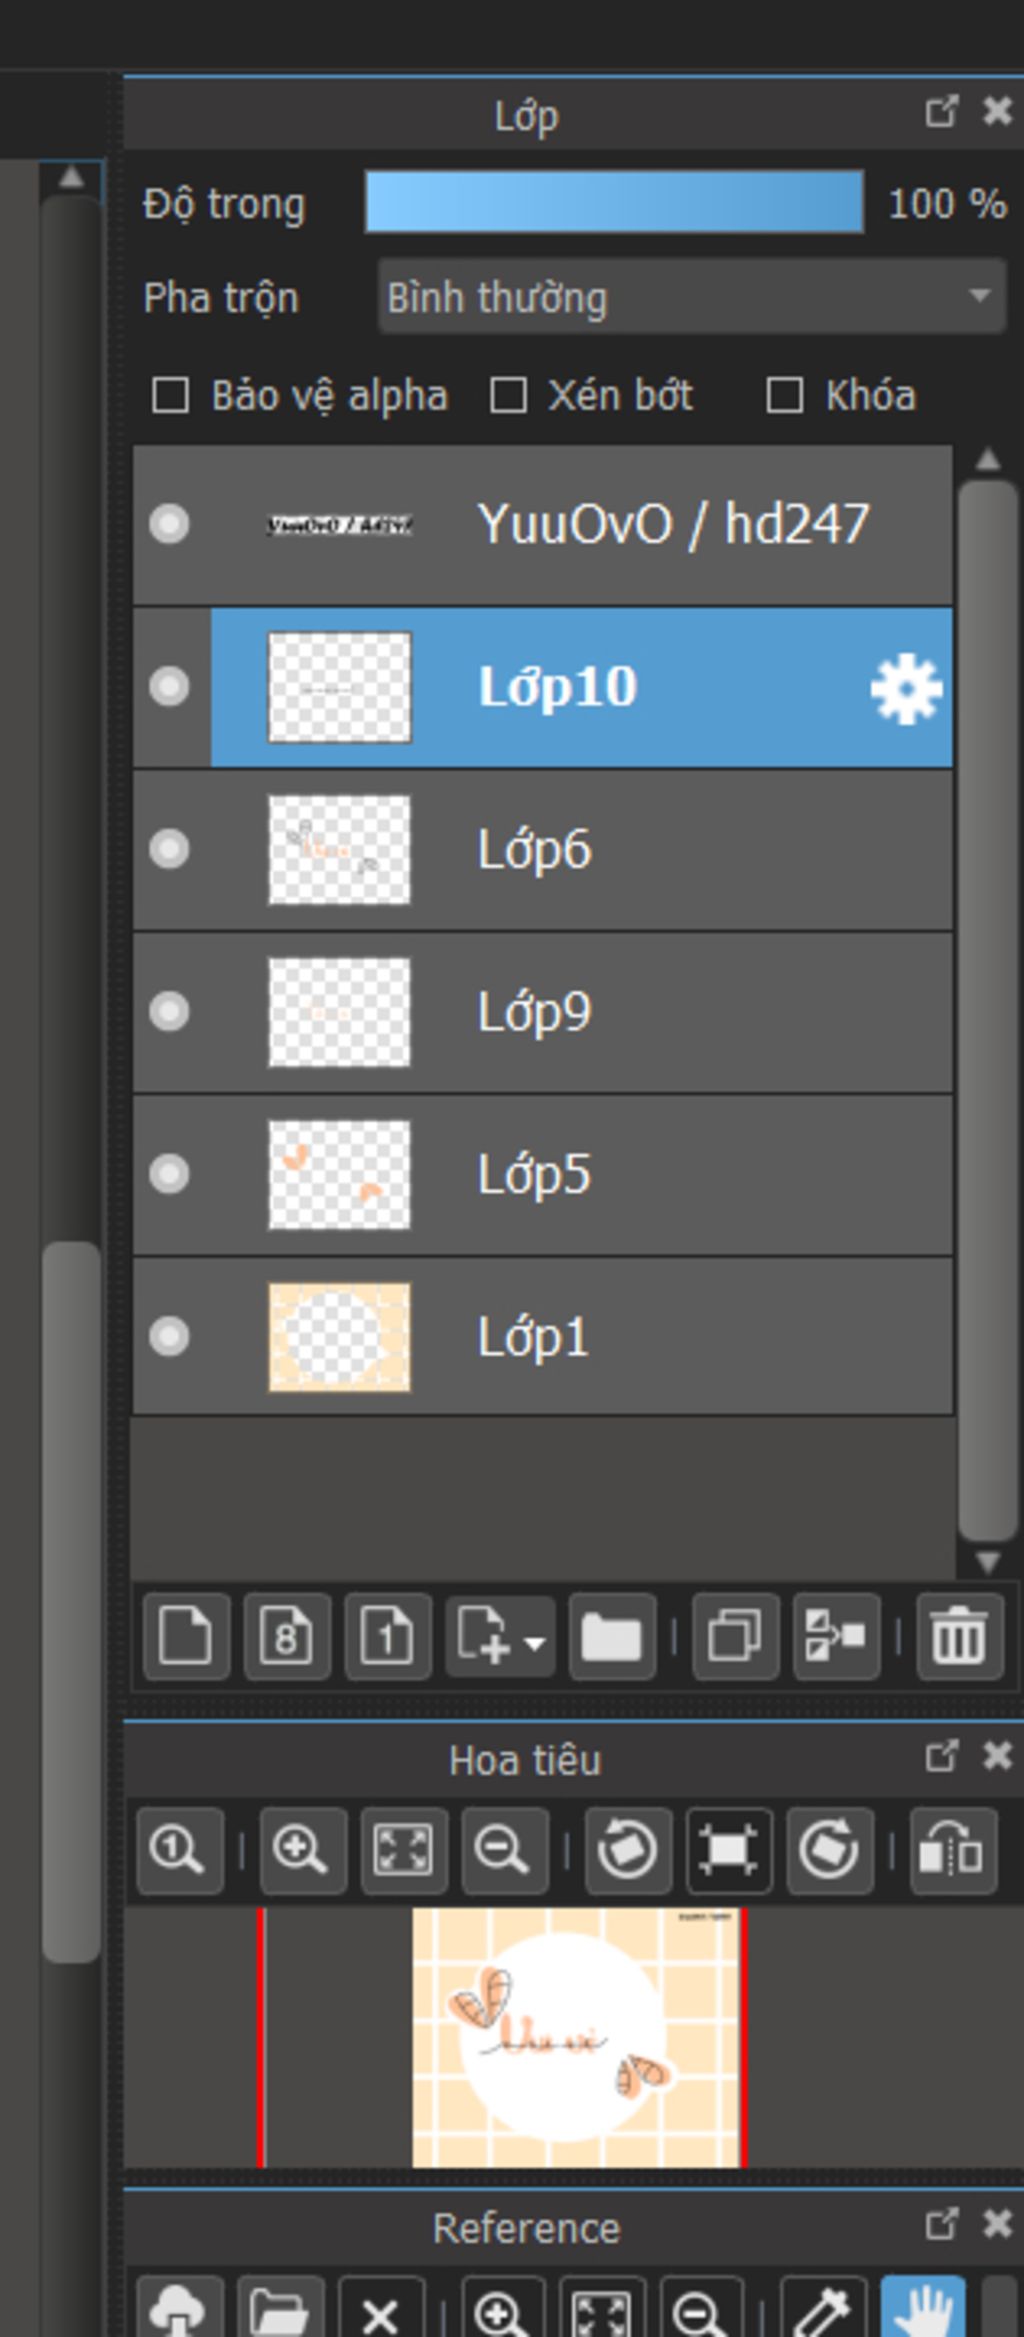Undock the Hoa tiêu navigator panel
1024x2337 pixels.
click(x=941, y=1756)
